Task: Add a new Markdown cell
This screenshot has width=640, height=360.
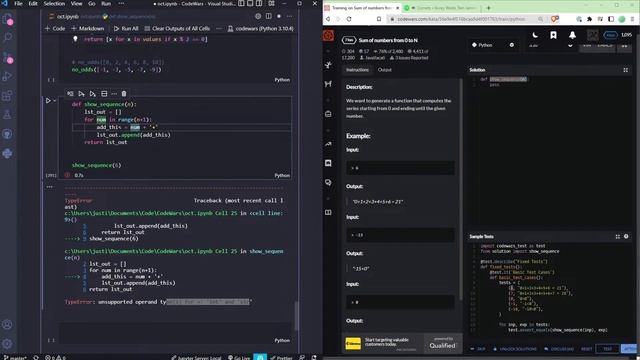Action: [87, 29]
